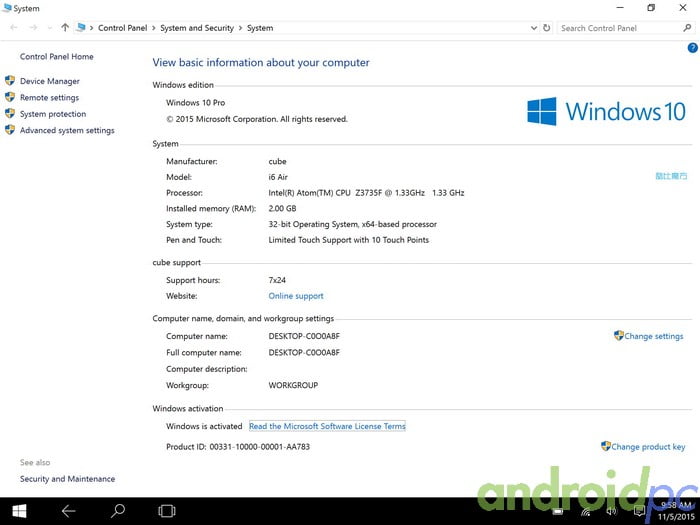
Task: Click support hours value '7x24'
Action: 277,280
